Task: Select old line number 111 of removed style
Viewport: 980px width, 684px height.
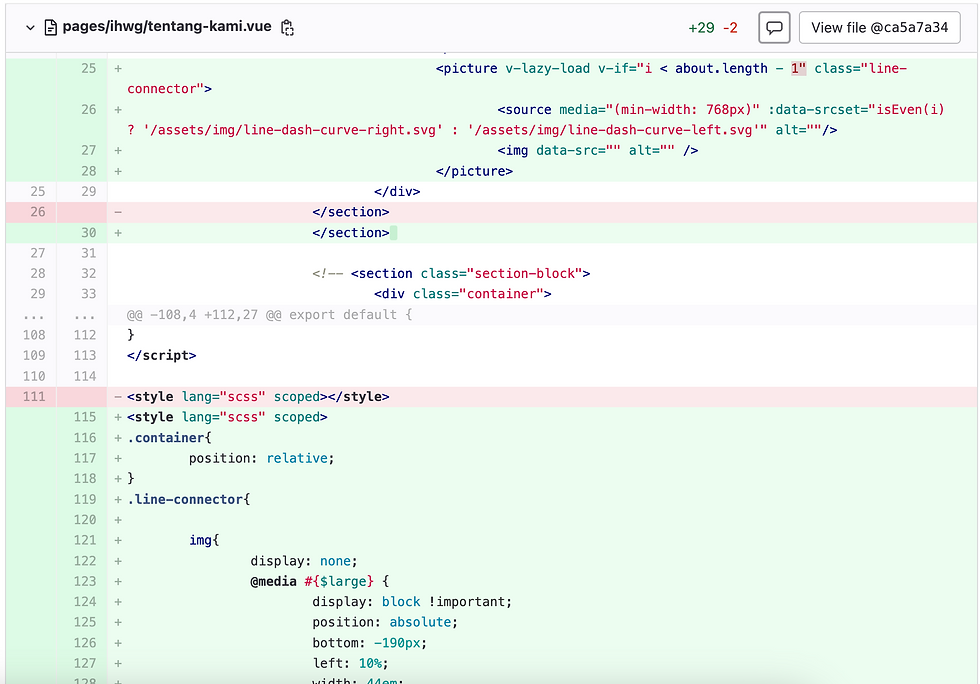Action: click(34, 396)
